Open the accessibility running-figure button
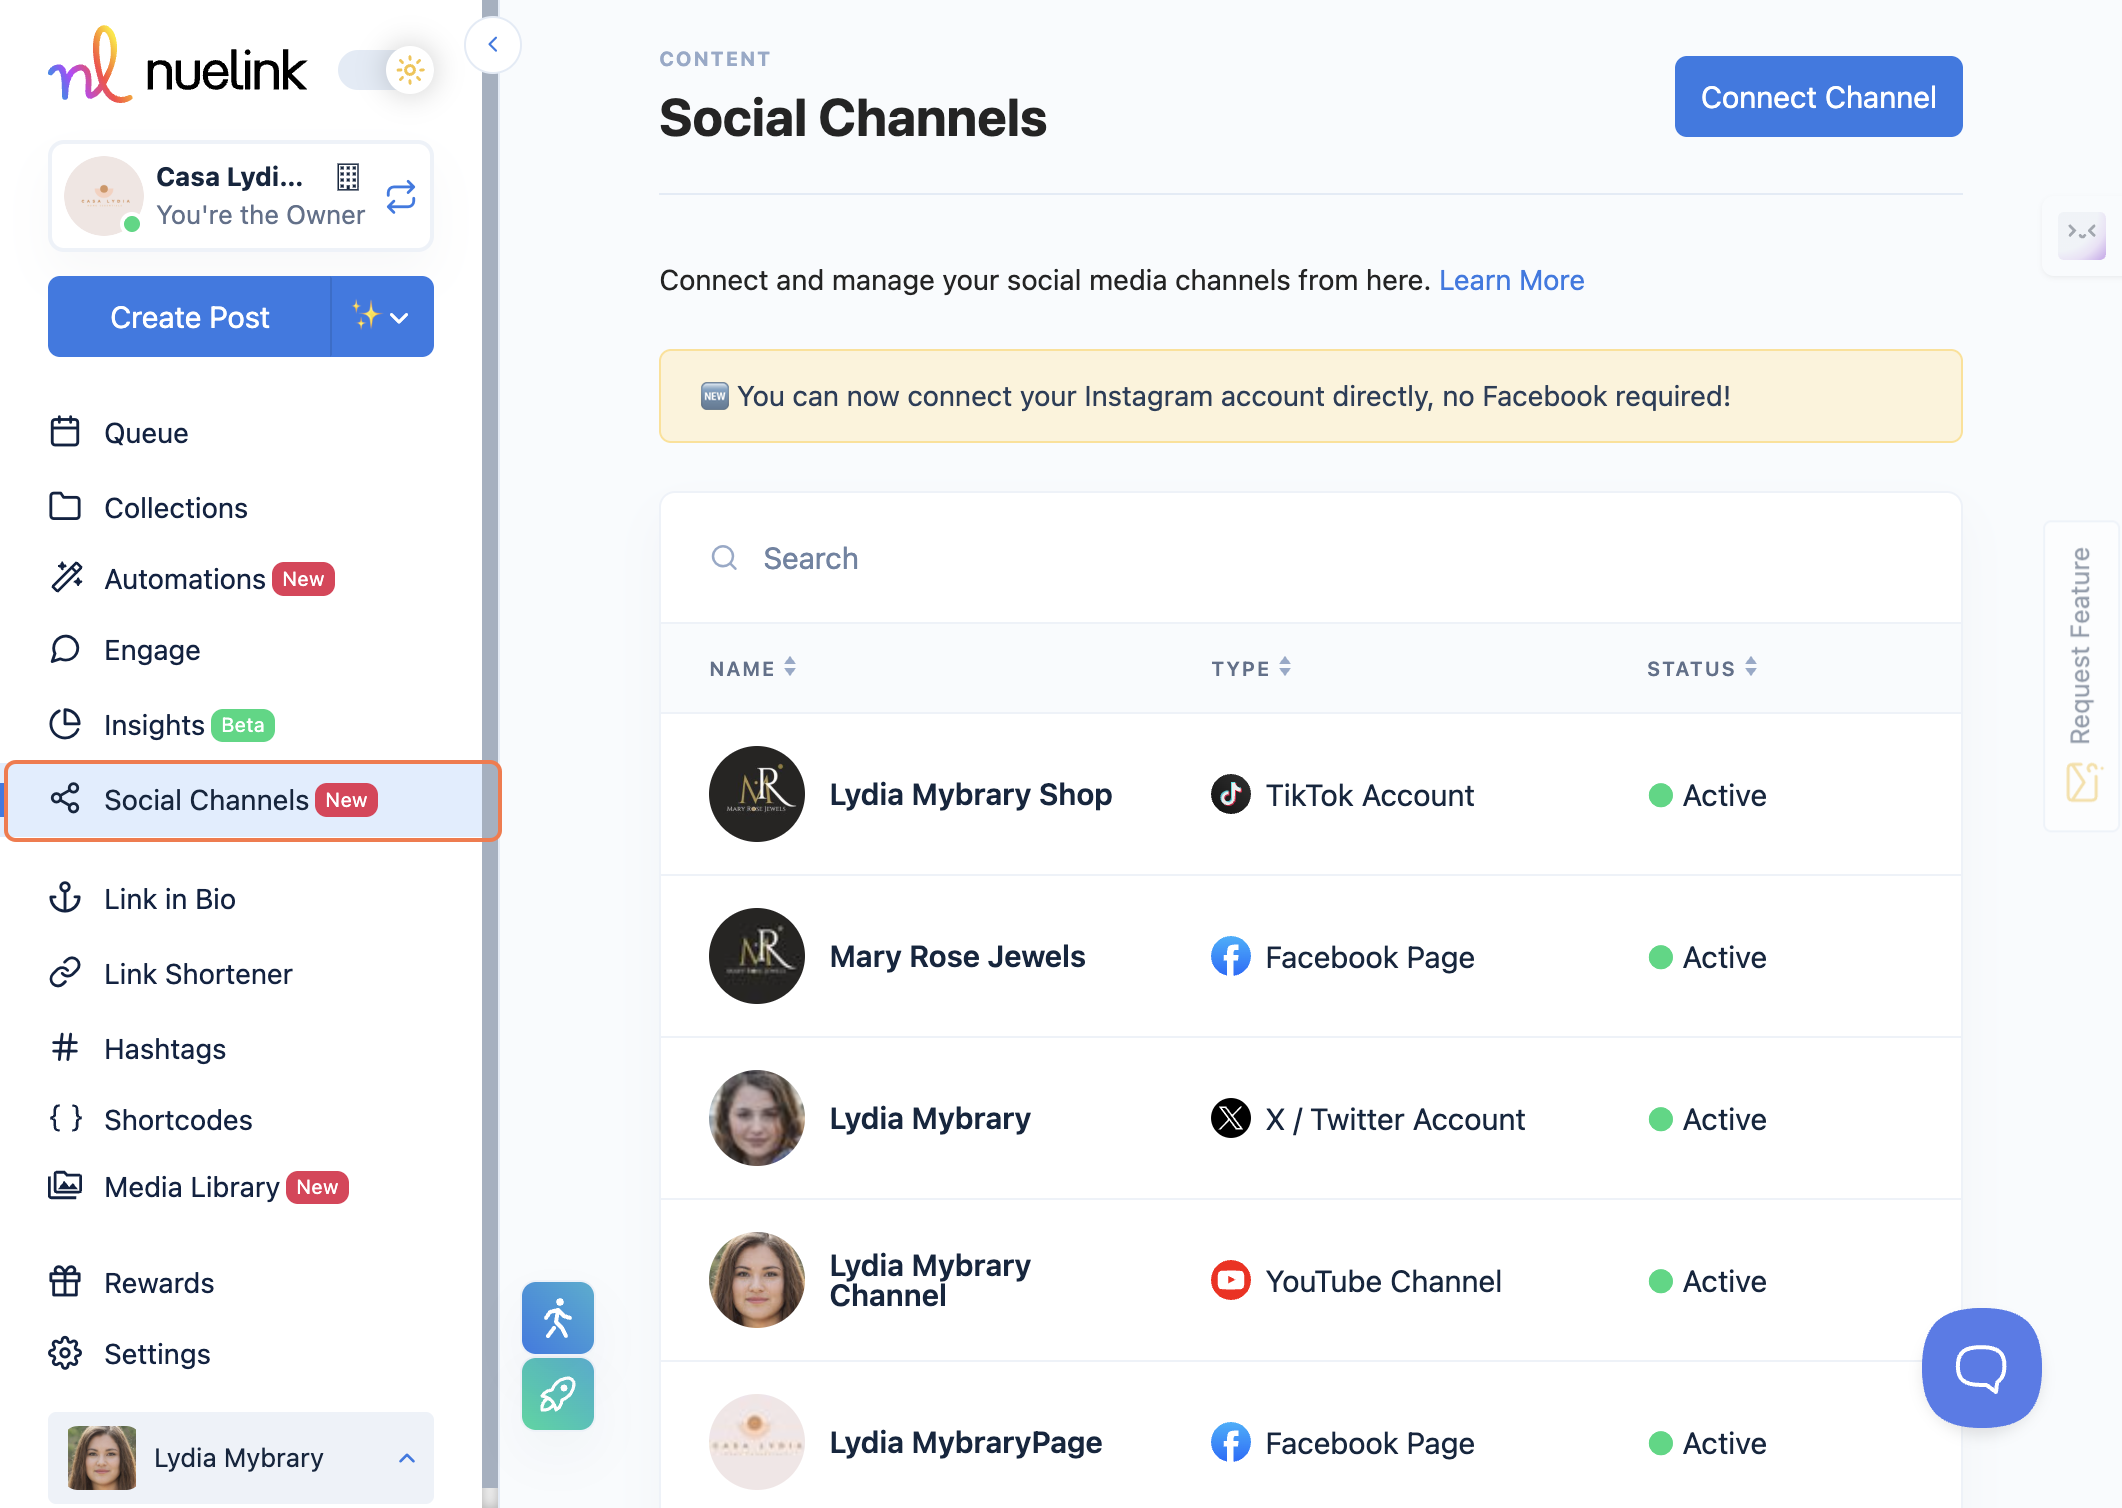The image size is (2122, 1508). point(558,1318)
